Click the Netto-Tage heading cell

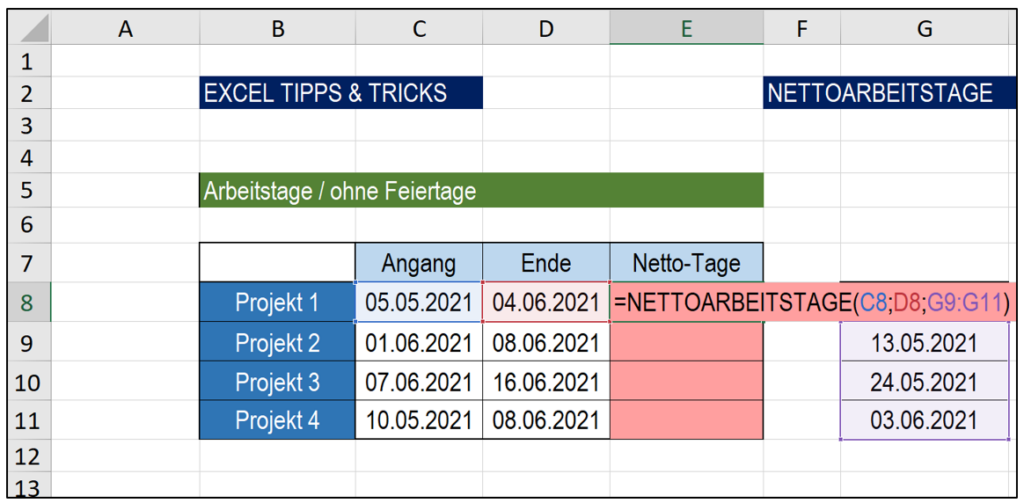coord(686,264)
